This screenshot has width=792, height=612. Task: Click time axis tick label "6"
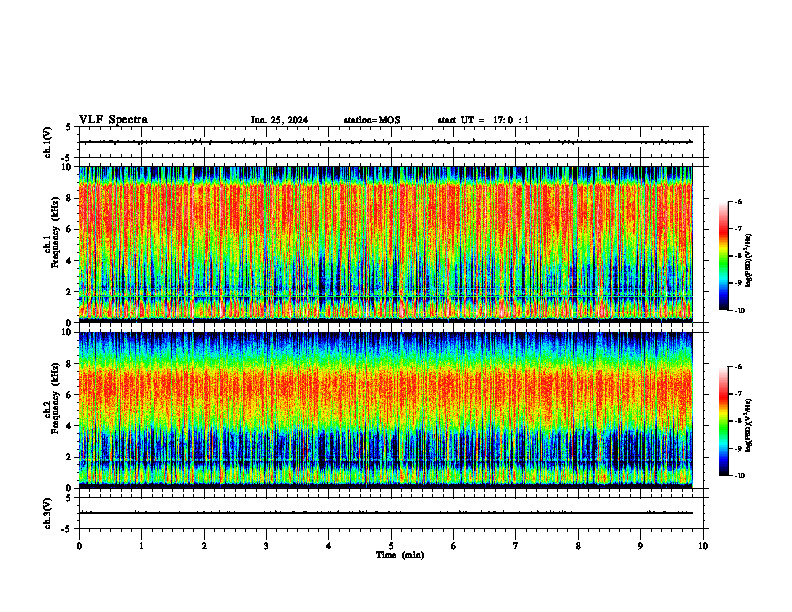[x=454, y=546]
